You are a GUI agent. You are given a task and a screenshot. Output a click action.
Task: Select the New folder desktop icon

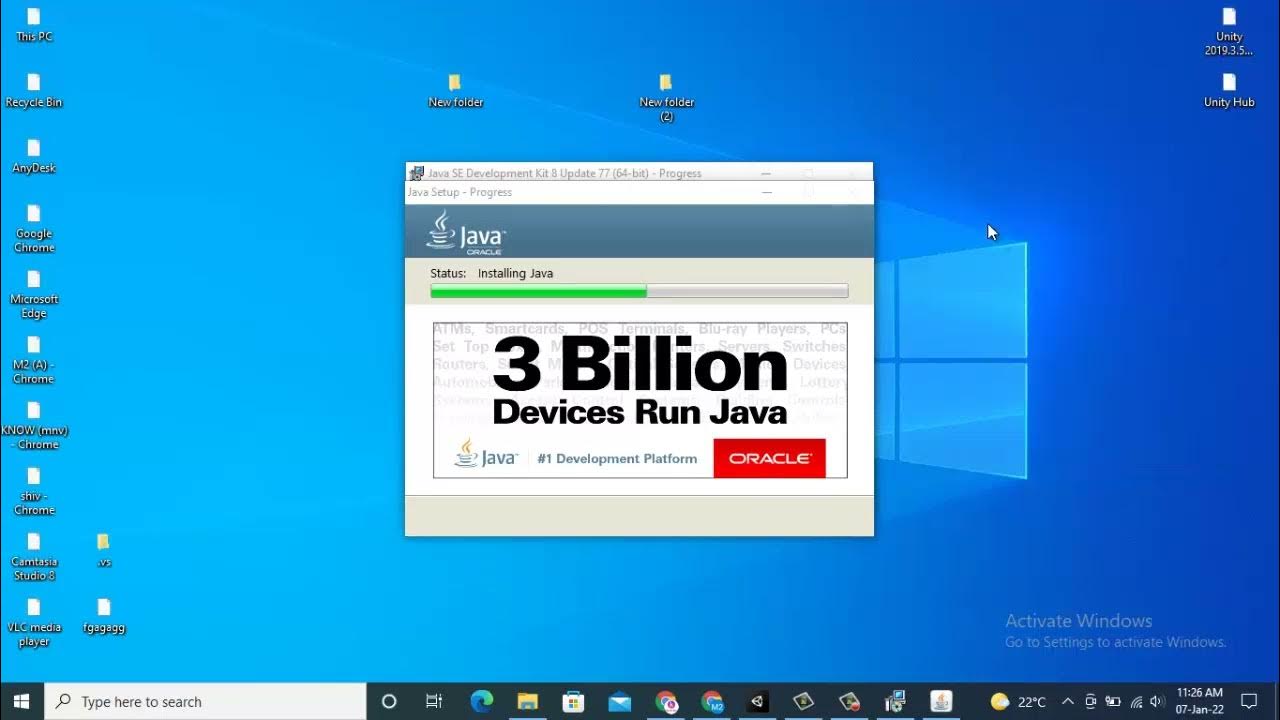click(456, 90)
